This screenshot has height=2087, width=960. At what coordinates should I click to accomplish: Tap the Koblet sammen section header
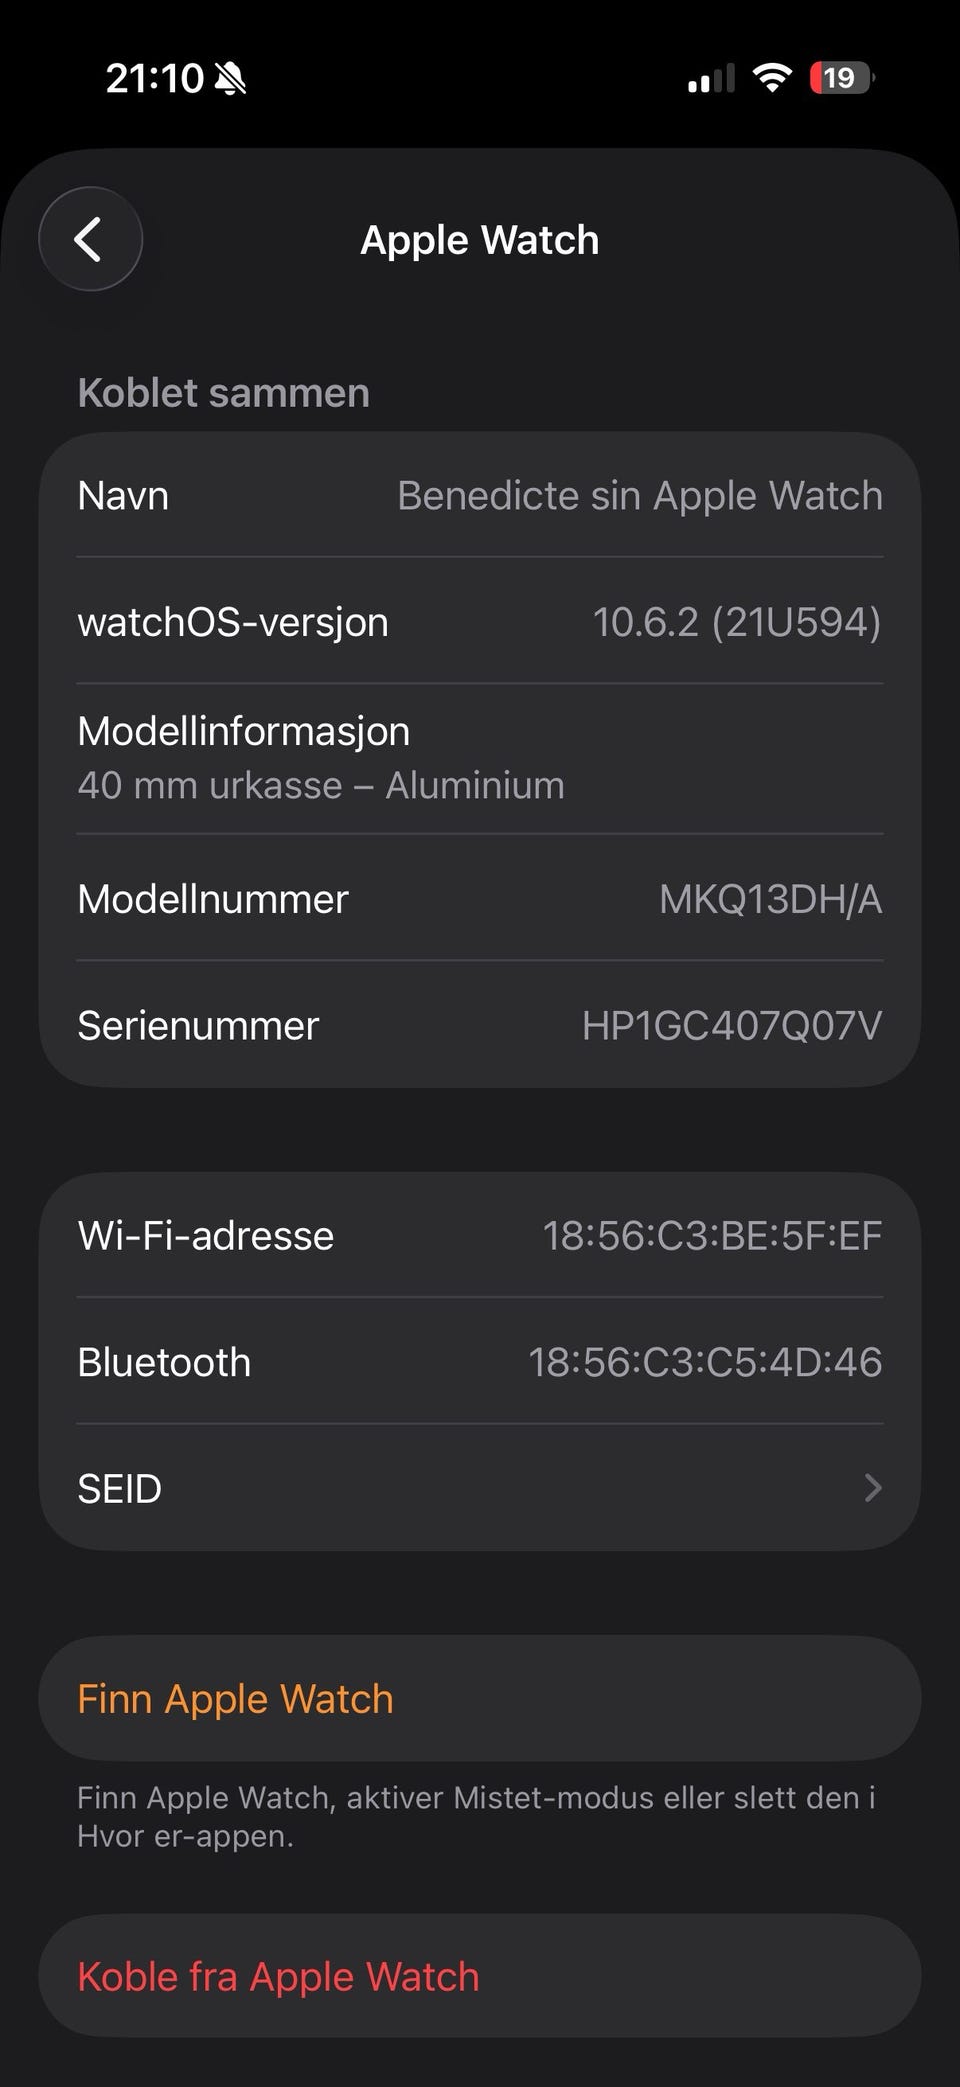click(x=223, y=393)
